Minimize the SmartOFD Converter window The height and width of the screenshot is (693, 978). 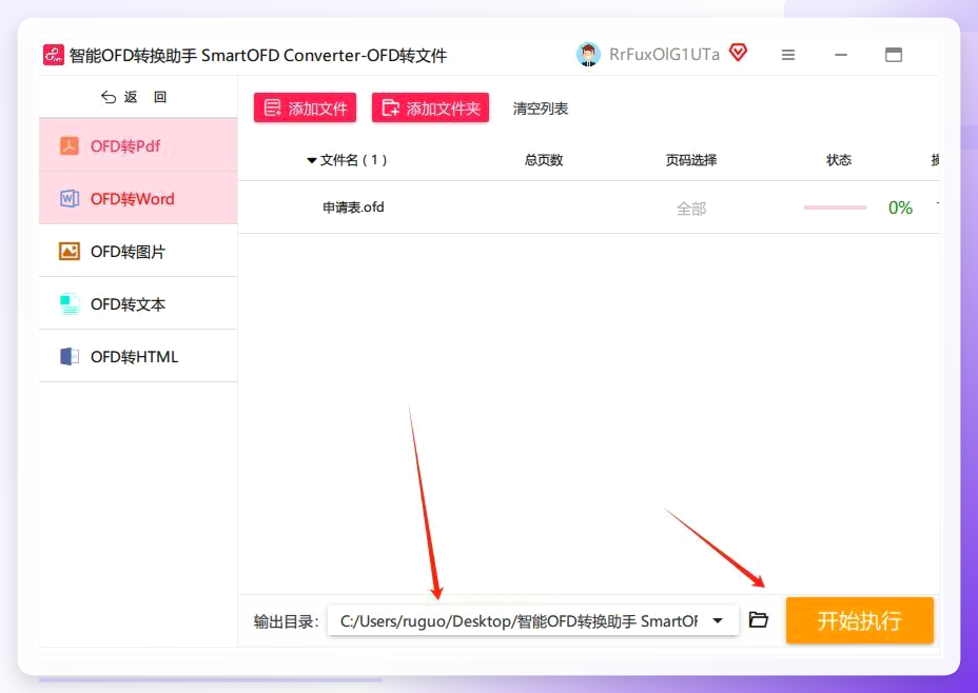coord(841,55)
